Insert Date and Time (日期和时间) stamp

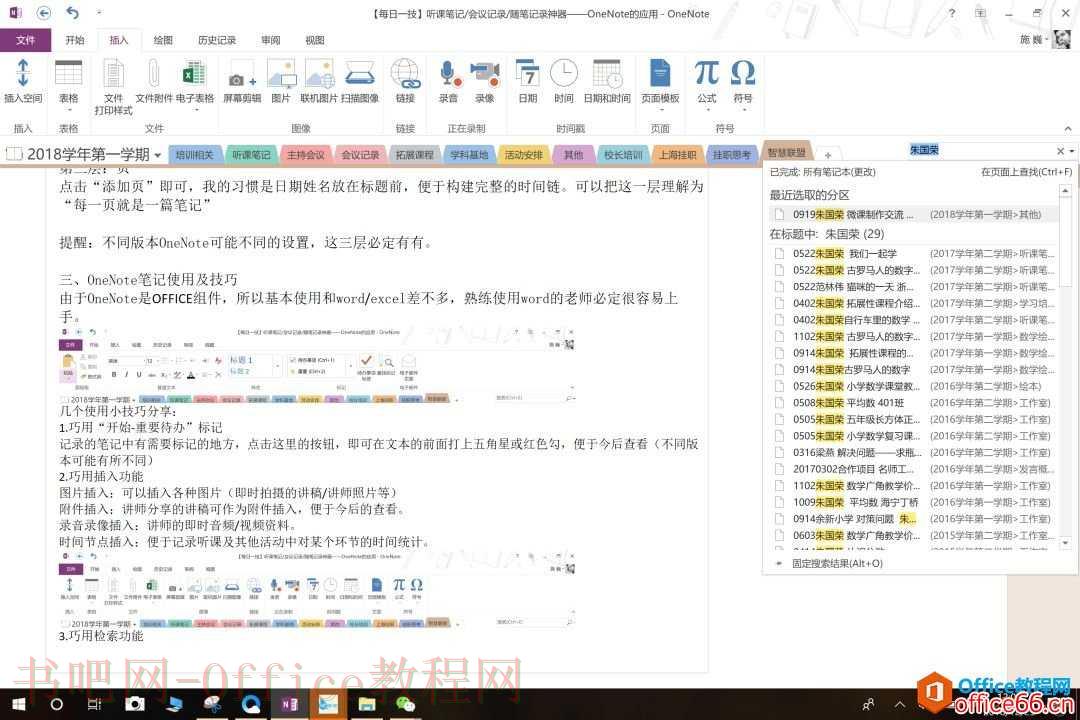(607, 73)
